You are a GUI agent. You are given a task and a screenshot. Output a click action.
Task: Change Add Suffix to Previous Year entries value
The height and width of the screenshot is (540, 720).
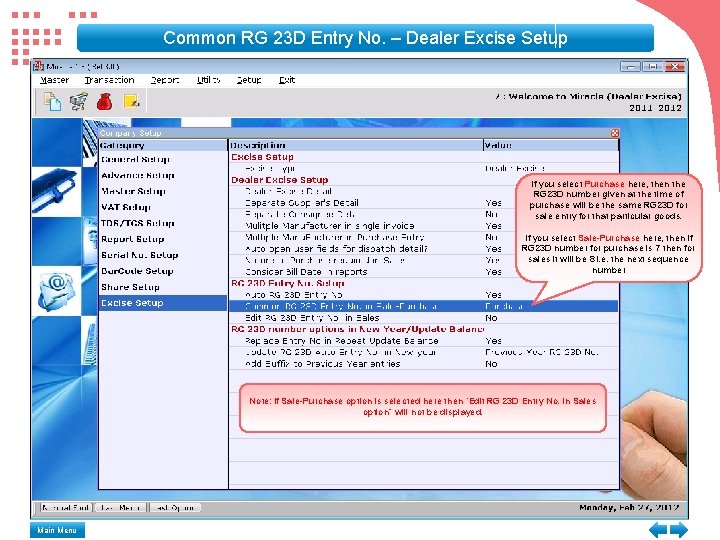[491, 364]
